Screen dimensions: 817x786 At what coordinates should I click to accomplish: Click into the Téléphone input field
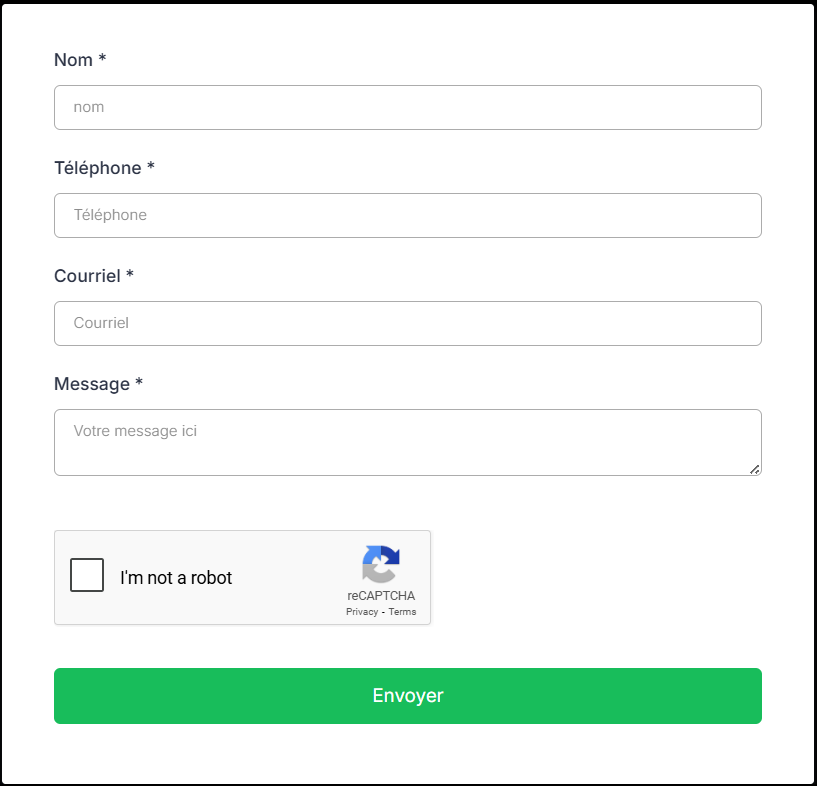click(x=408, y=215)
